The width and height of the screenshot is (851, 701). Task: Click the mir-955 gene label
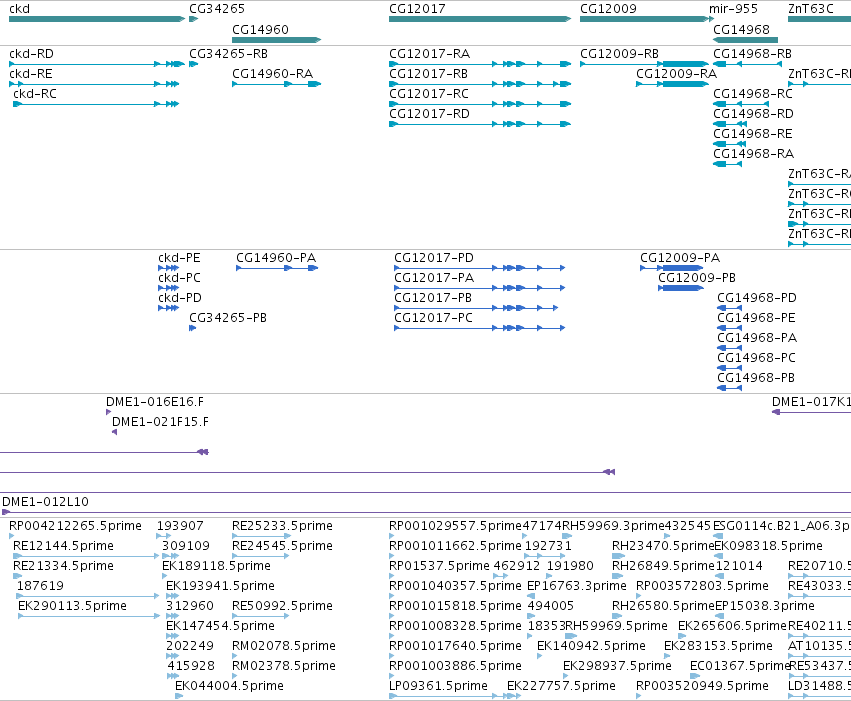click(x=733, y=9)
